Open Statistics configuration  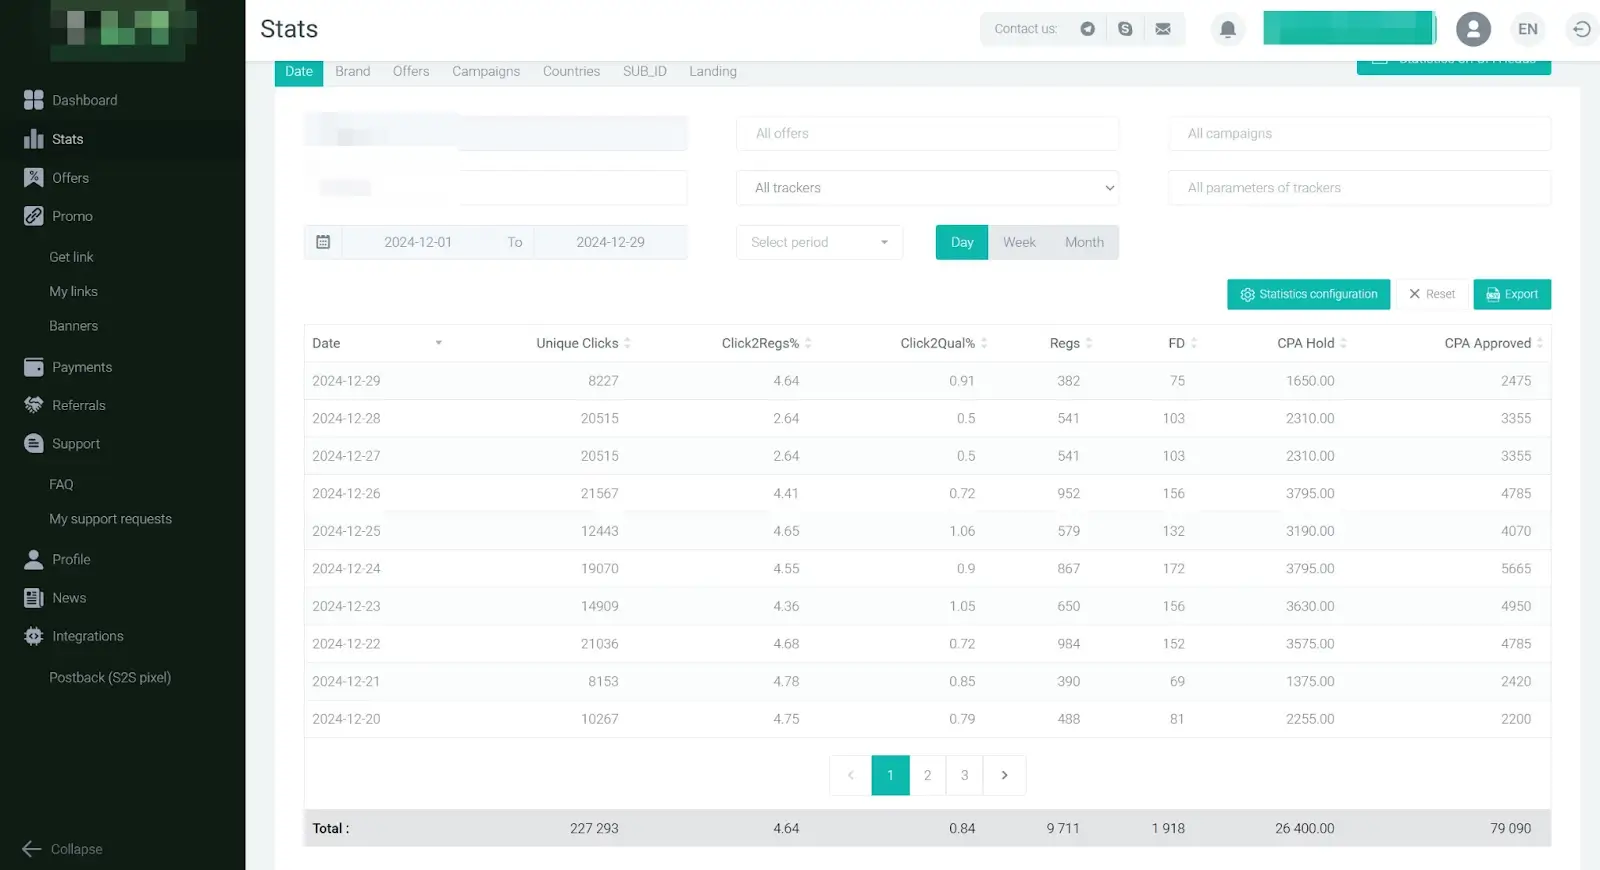tap(1308, 294)
